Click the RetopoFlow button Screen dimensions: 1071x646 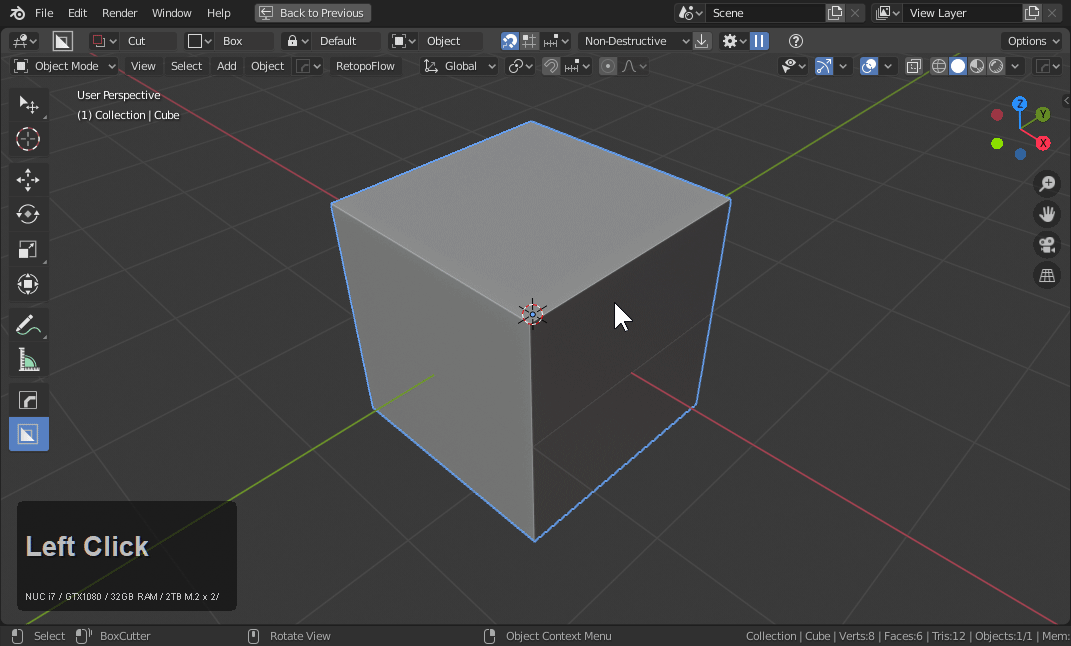[365, 66]
